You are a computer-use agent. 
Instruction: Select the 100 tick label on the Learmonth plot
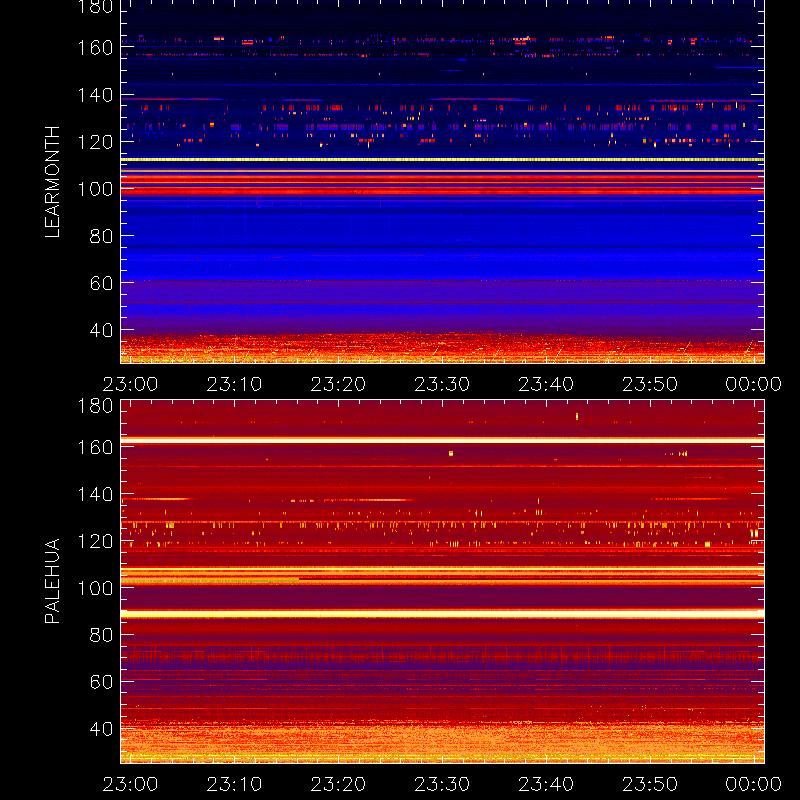pos(95,189)
